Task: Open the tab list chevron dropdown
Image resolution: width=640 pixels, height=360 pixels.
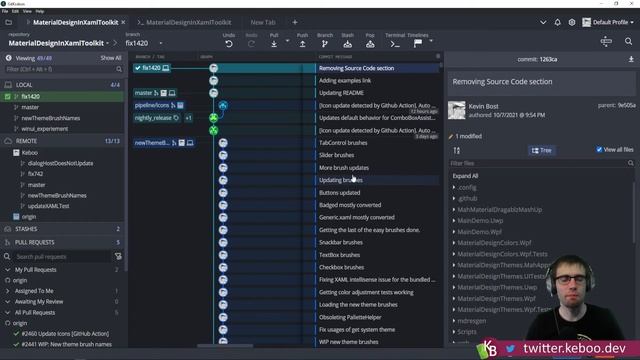Action: [x=543, y=22]
